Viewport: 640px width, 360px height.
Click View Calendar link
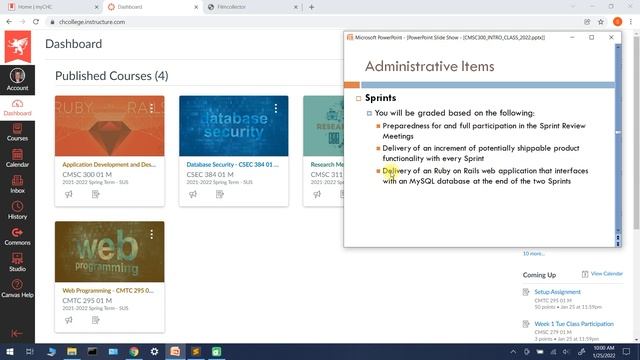tap(607, 273)
